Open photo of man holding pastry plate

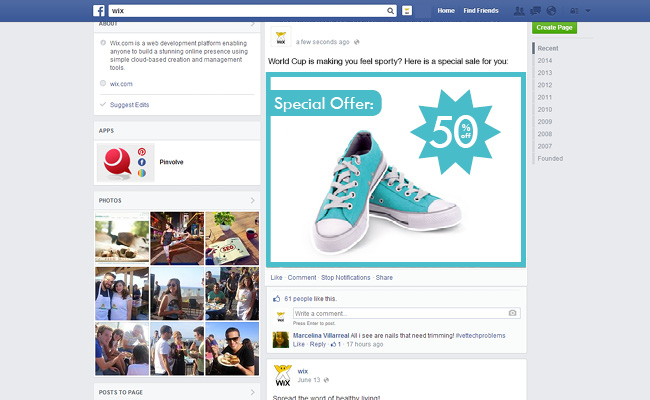pos(232,349)
